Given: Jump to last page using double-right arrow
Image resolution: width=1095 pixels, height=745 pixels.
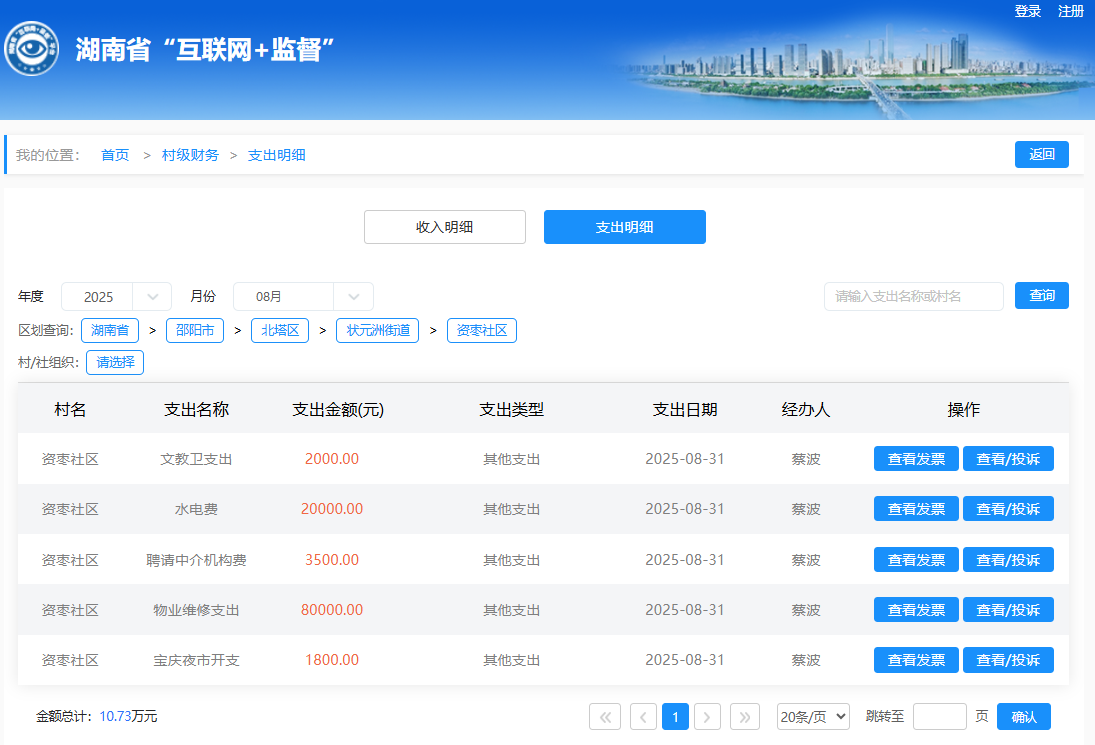Looking at the screenshot, I should point(745,717).
